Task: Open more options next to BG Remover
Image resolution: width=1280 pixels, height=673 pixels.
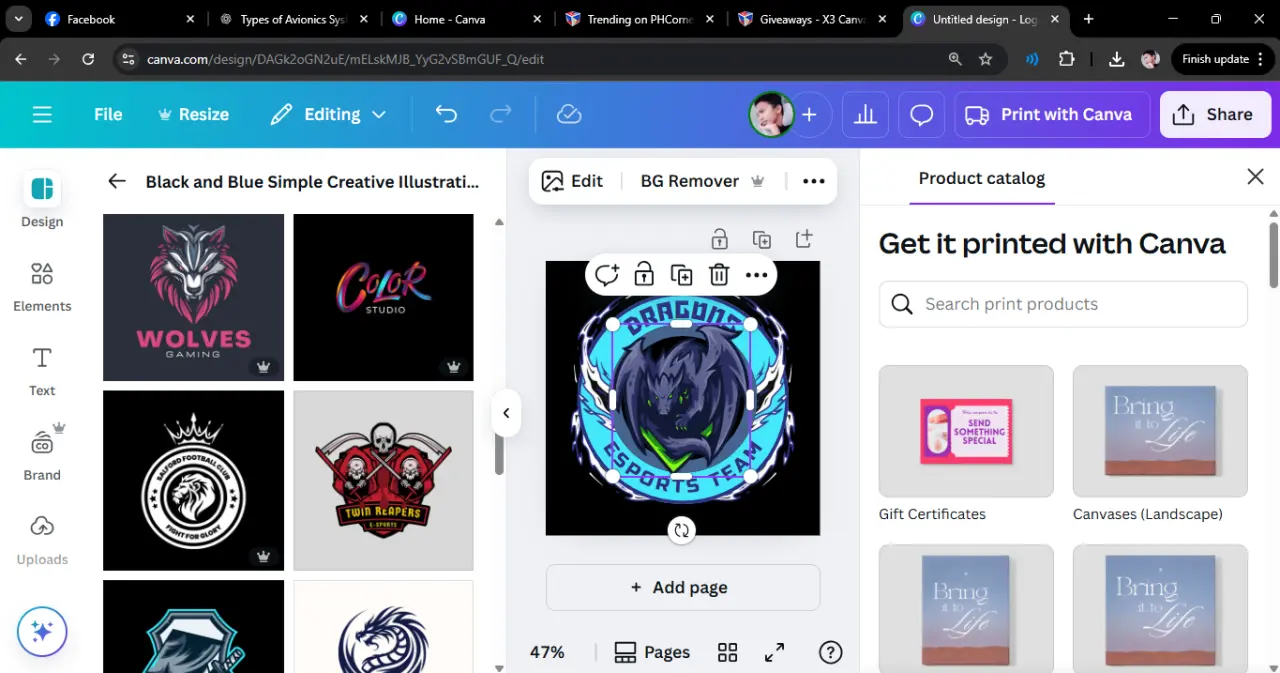Action: (x=813, y=181)
